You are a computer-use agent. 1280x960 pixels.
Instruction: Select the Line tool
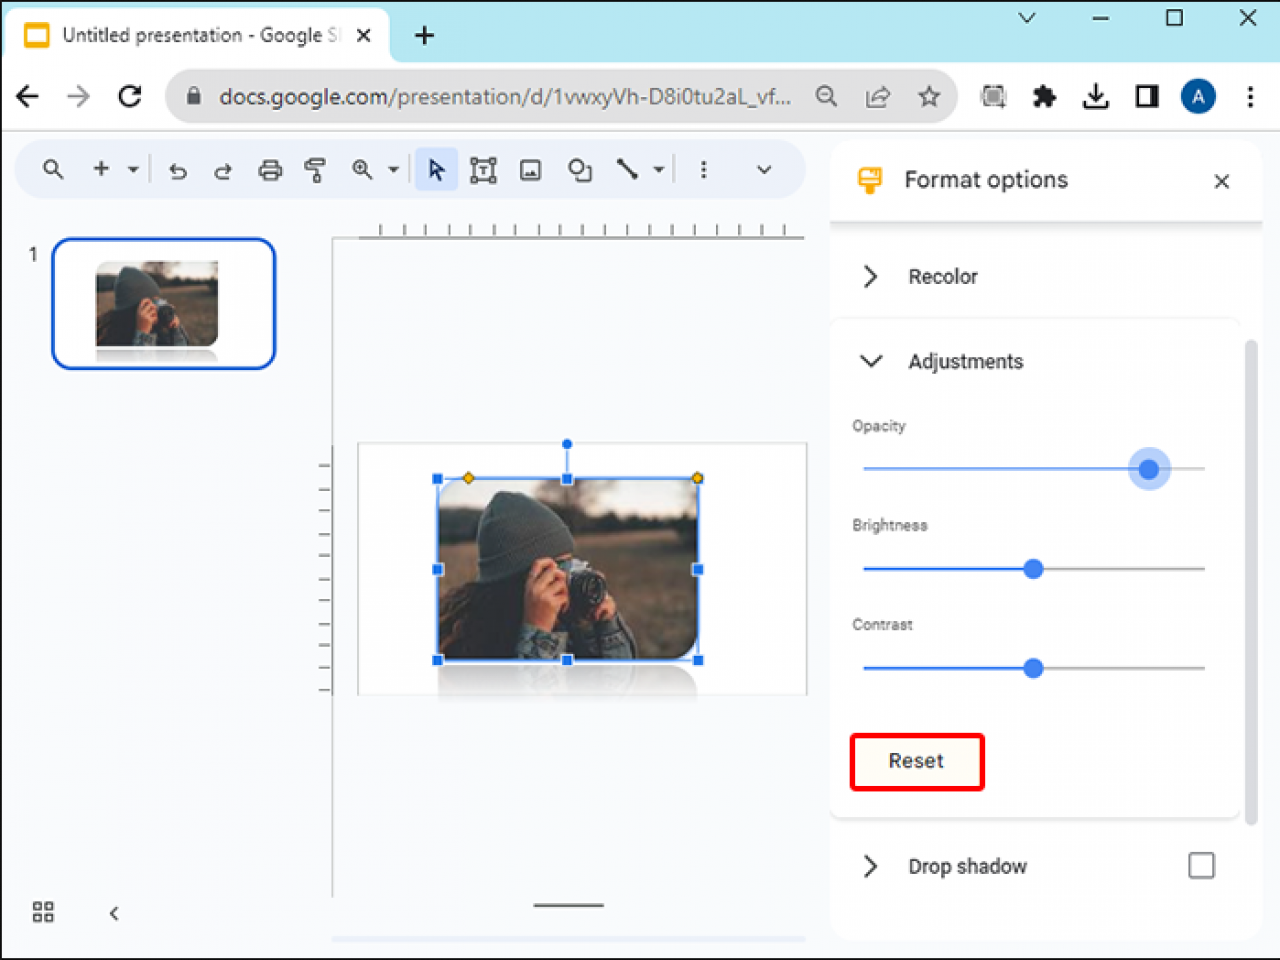(626, 169)
